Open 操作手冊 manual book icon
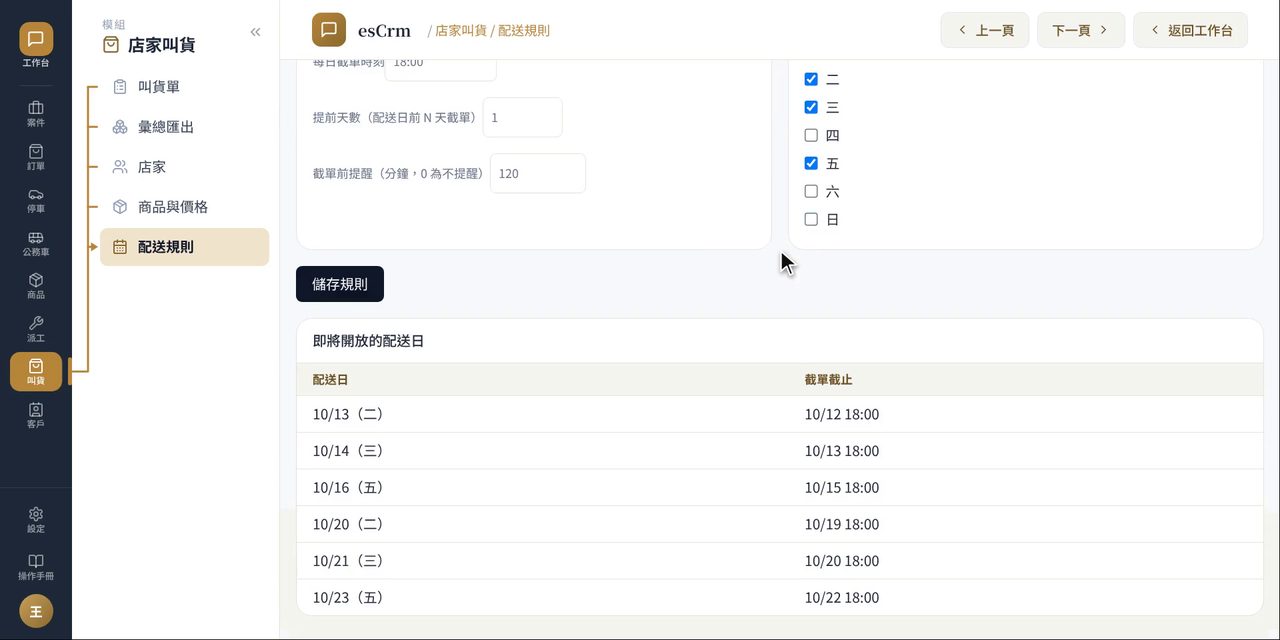 click(x=36, y=567)
